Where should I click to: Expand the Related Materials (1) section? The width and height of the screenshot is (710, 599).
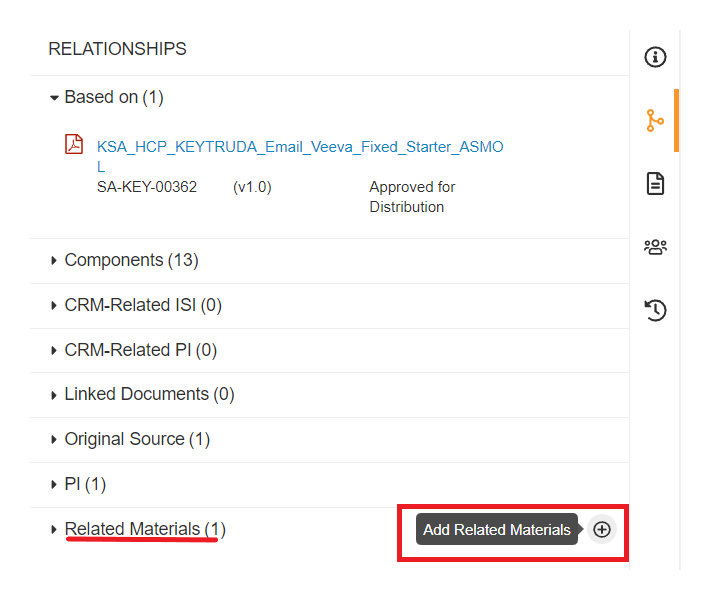54,529
